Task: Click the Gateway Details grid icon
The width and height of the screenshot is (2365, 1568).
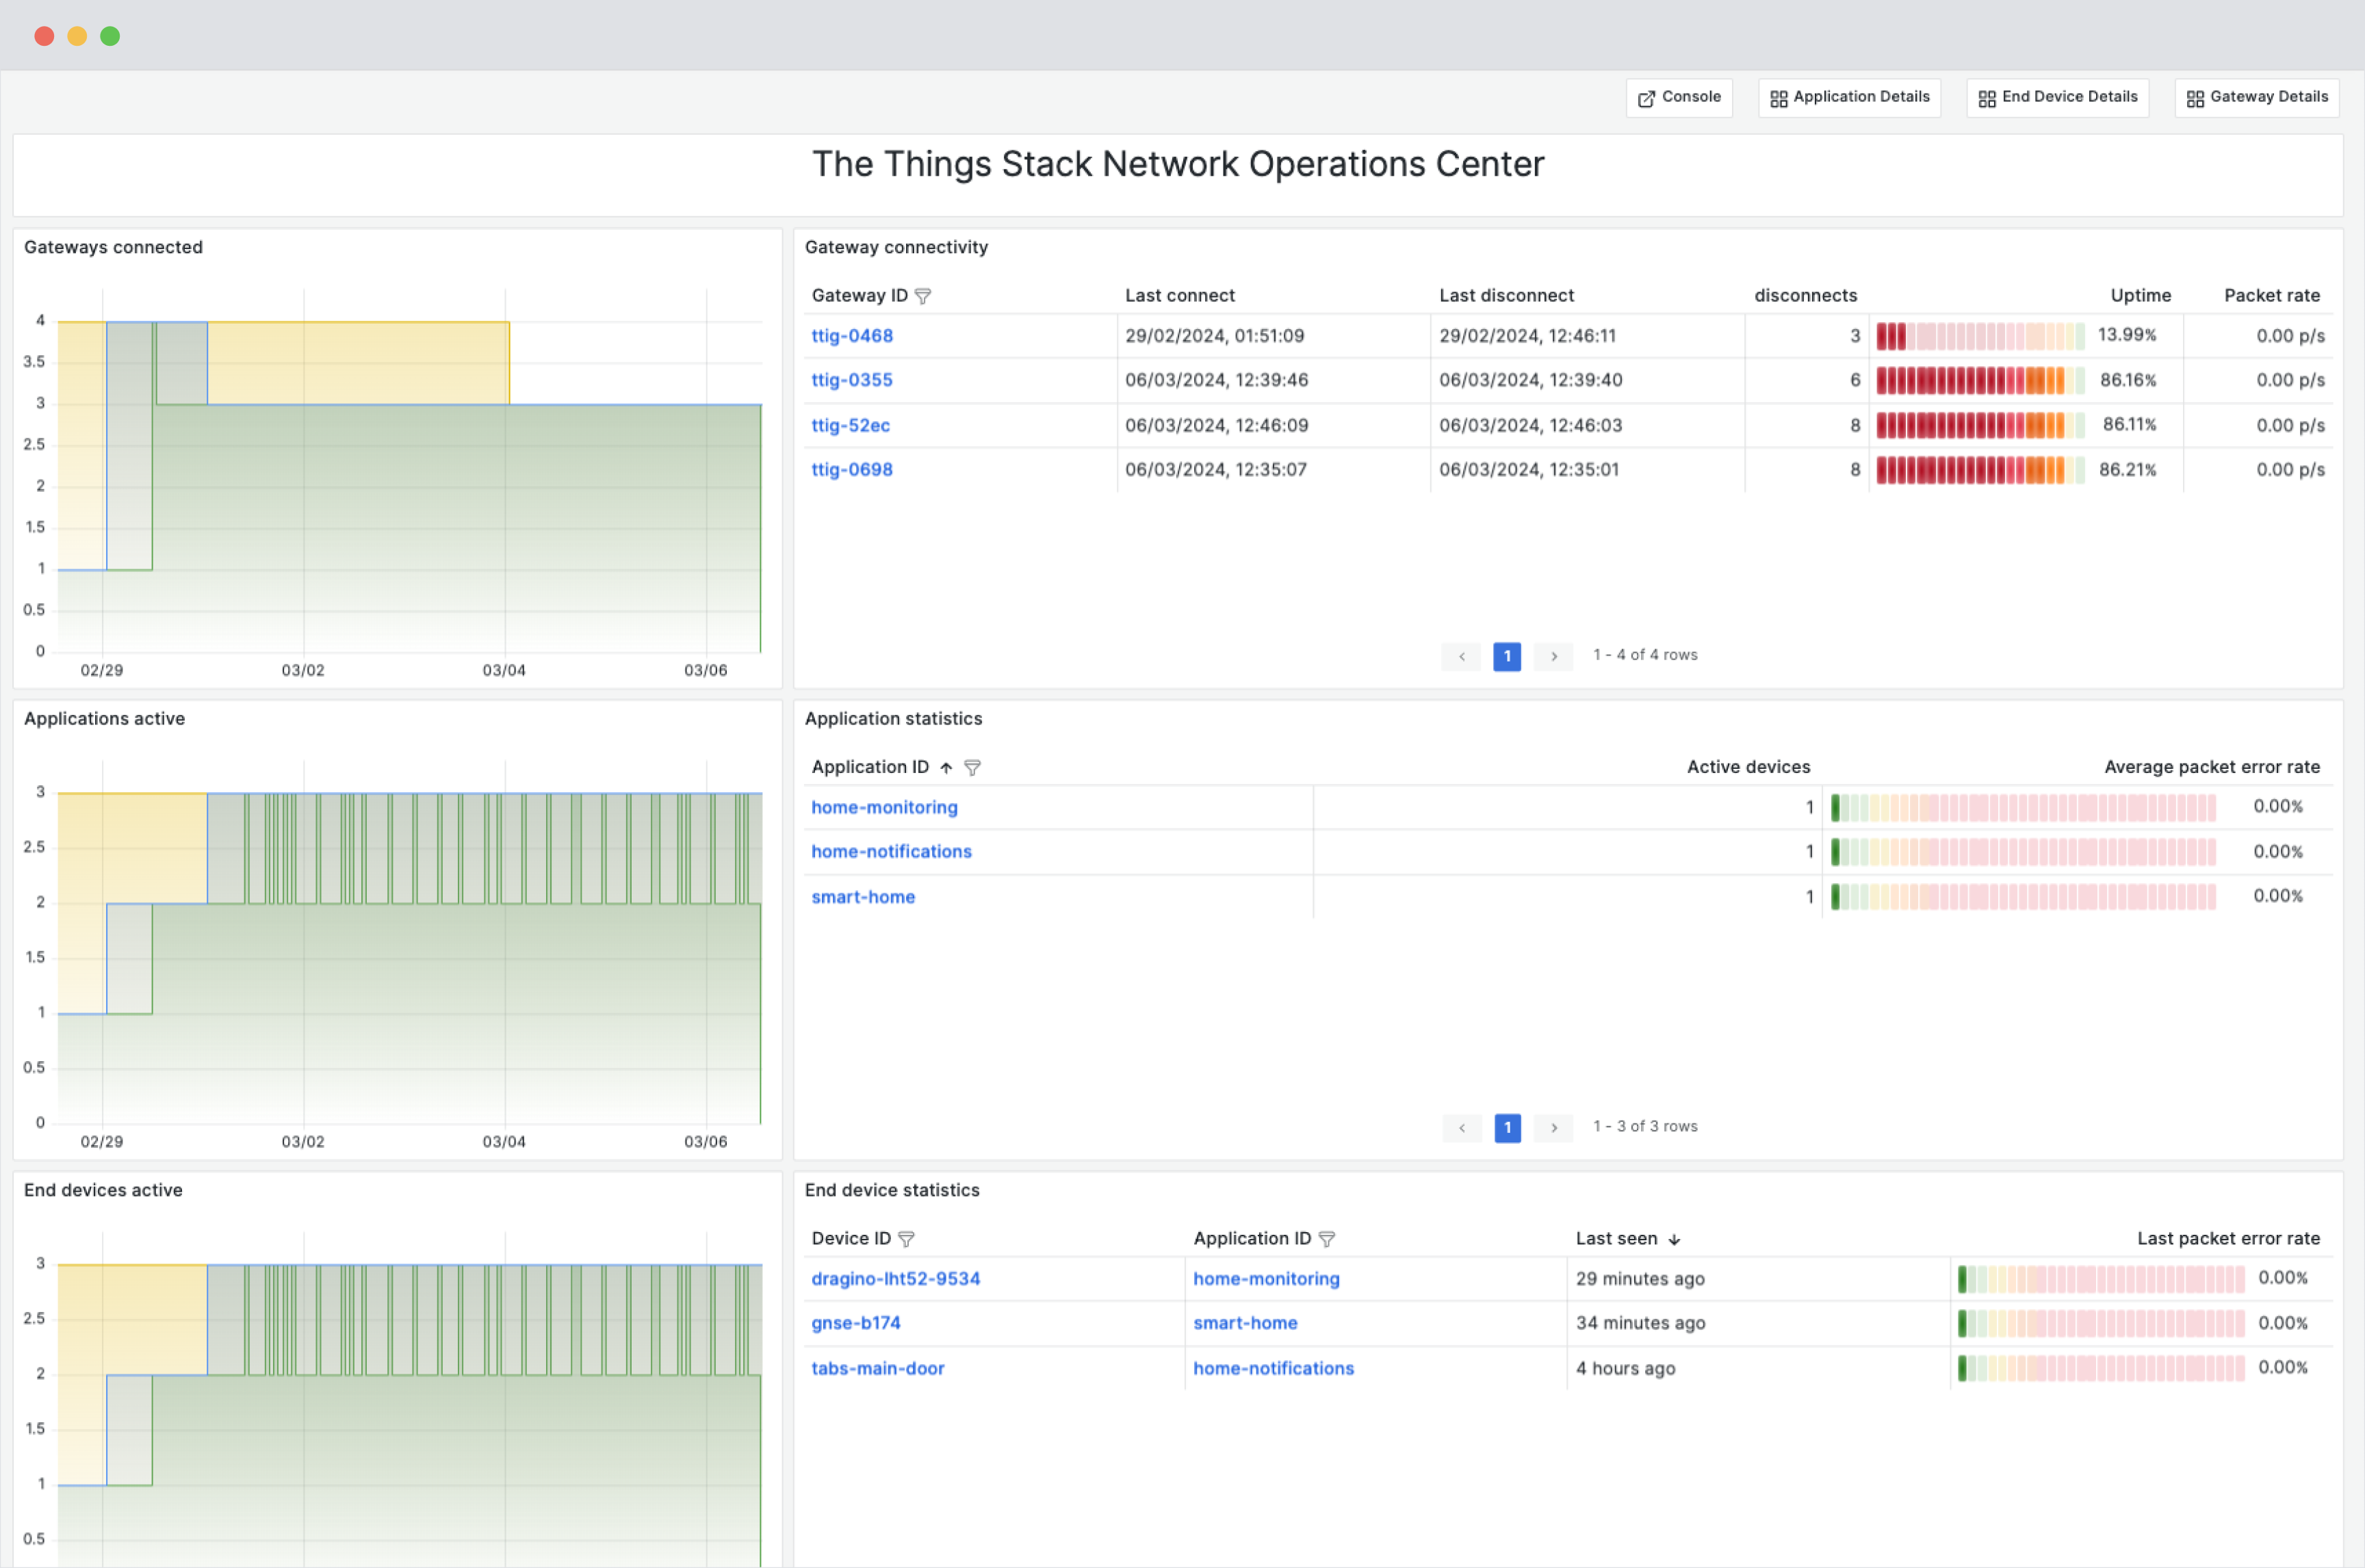Action: click(x=2196, y=97)
